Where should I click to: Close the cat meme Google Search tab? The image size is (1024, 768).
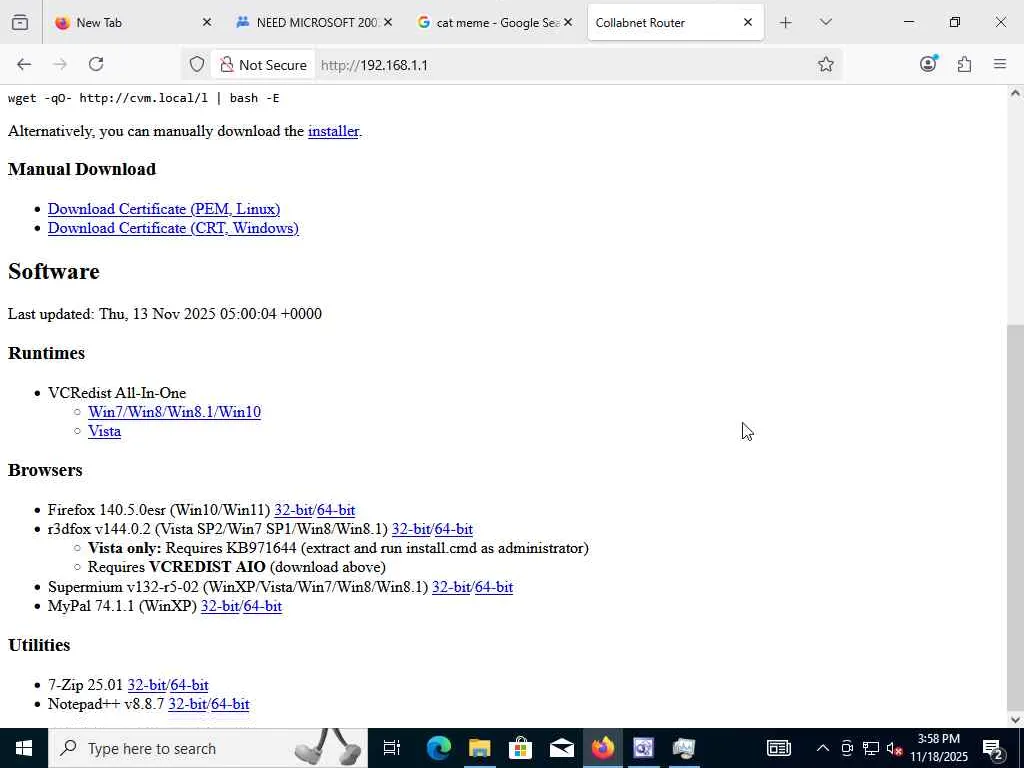568,22
